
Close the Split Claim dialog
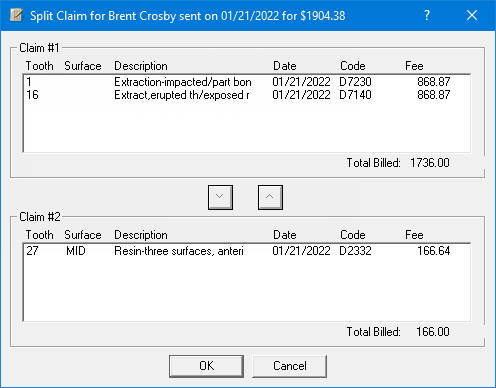click(x=472, y=15)
